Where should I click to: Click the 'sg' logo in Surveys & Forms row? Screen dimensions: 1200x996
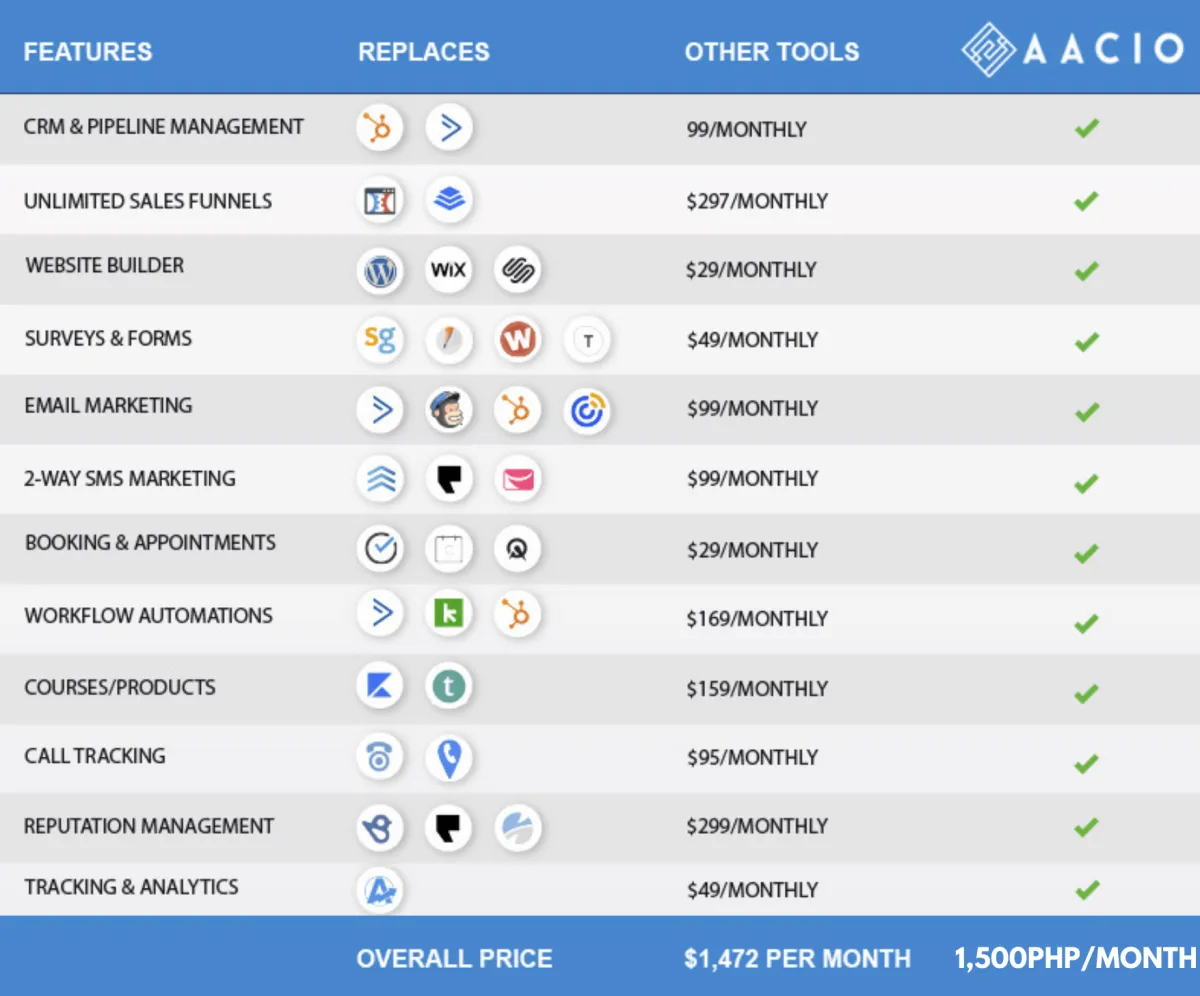pos(380,340)
